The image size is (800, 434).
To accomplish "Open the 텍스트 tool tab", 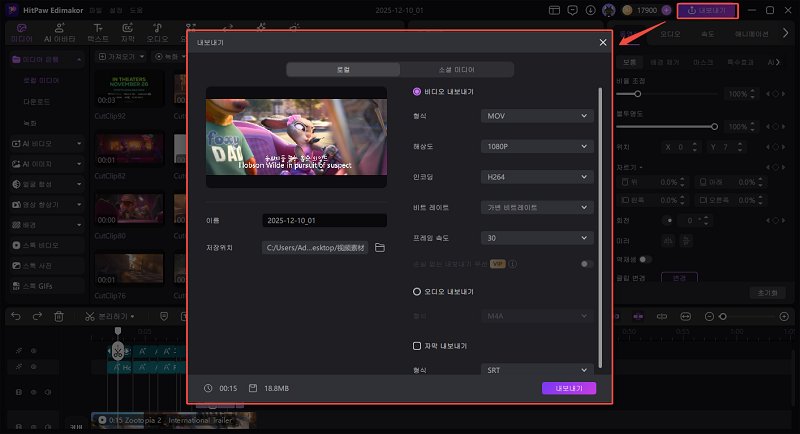I will [97, 33].
